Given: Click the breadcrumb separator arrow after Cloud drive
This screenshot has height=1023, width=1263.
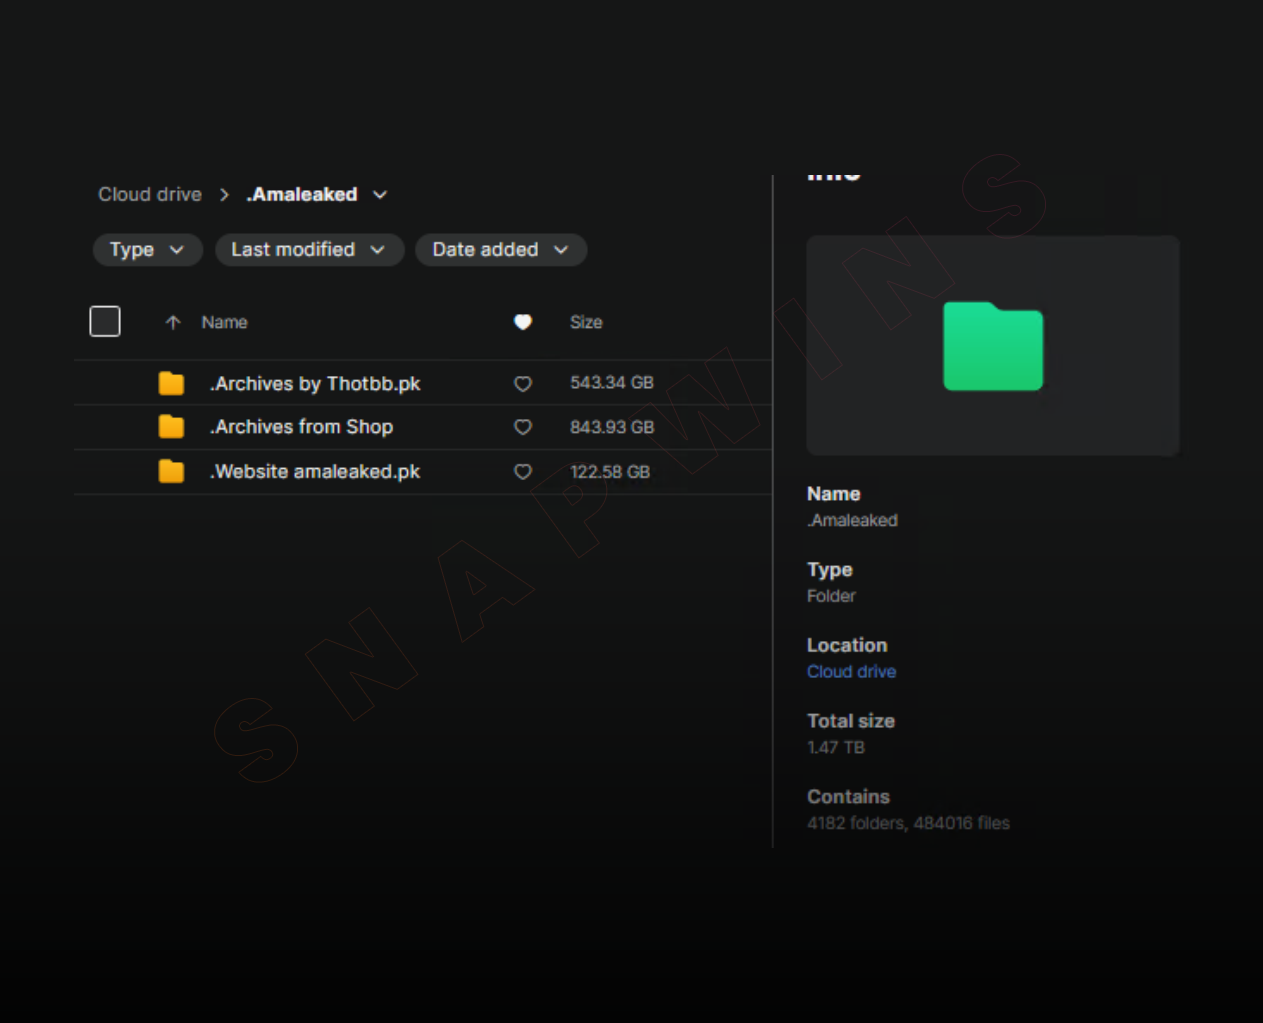Looking at the screenshot, I should 224,195.
